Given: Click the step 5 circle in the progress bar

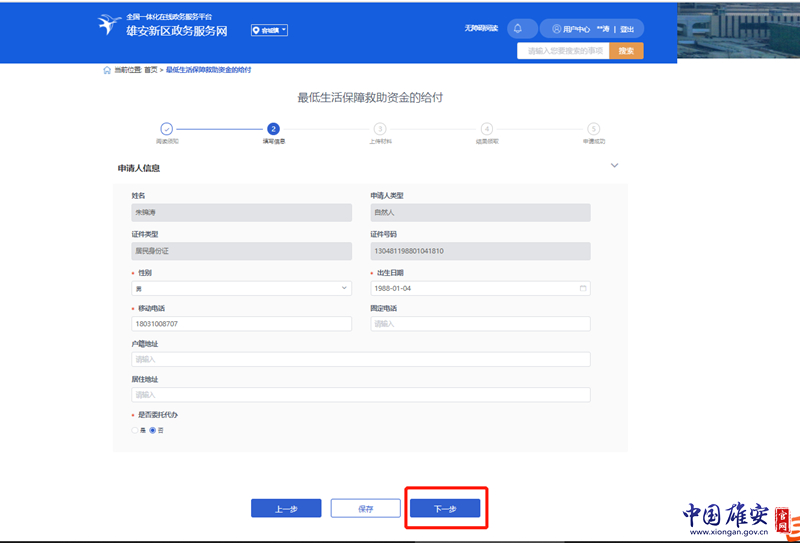Looking at the screenshot, I should 593,129.
